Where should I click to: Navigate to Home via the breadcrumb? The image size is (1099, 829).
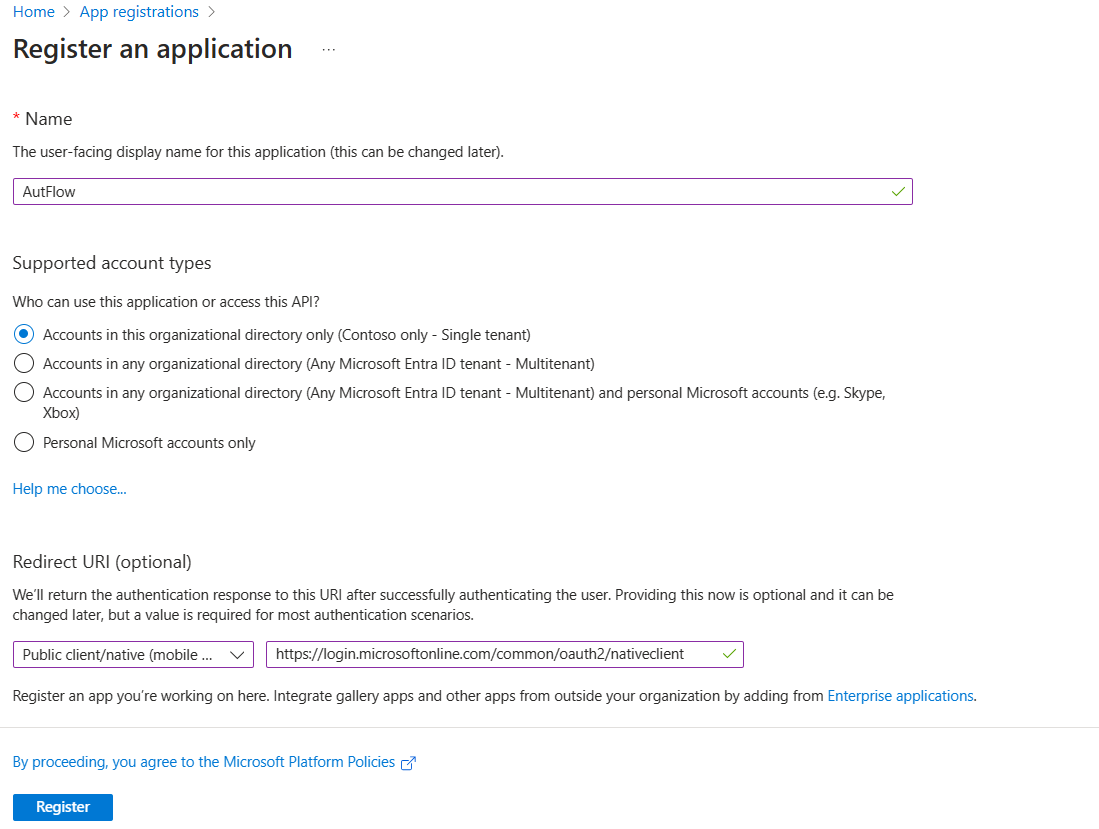click(x=33, y=11)
